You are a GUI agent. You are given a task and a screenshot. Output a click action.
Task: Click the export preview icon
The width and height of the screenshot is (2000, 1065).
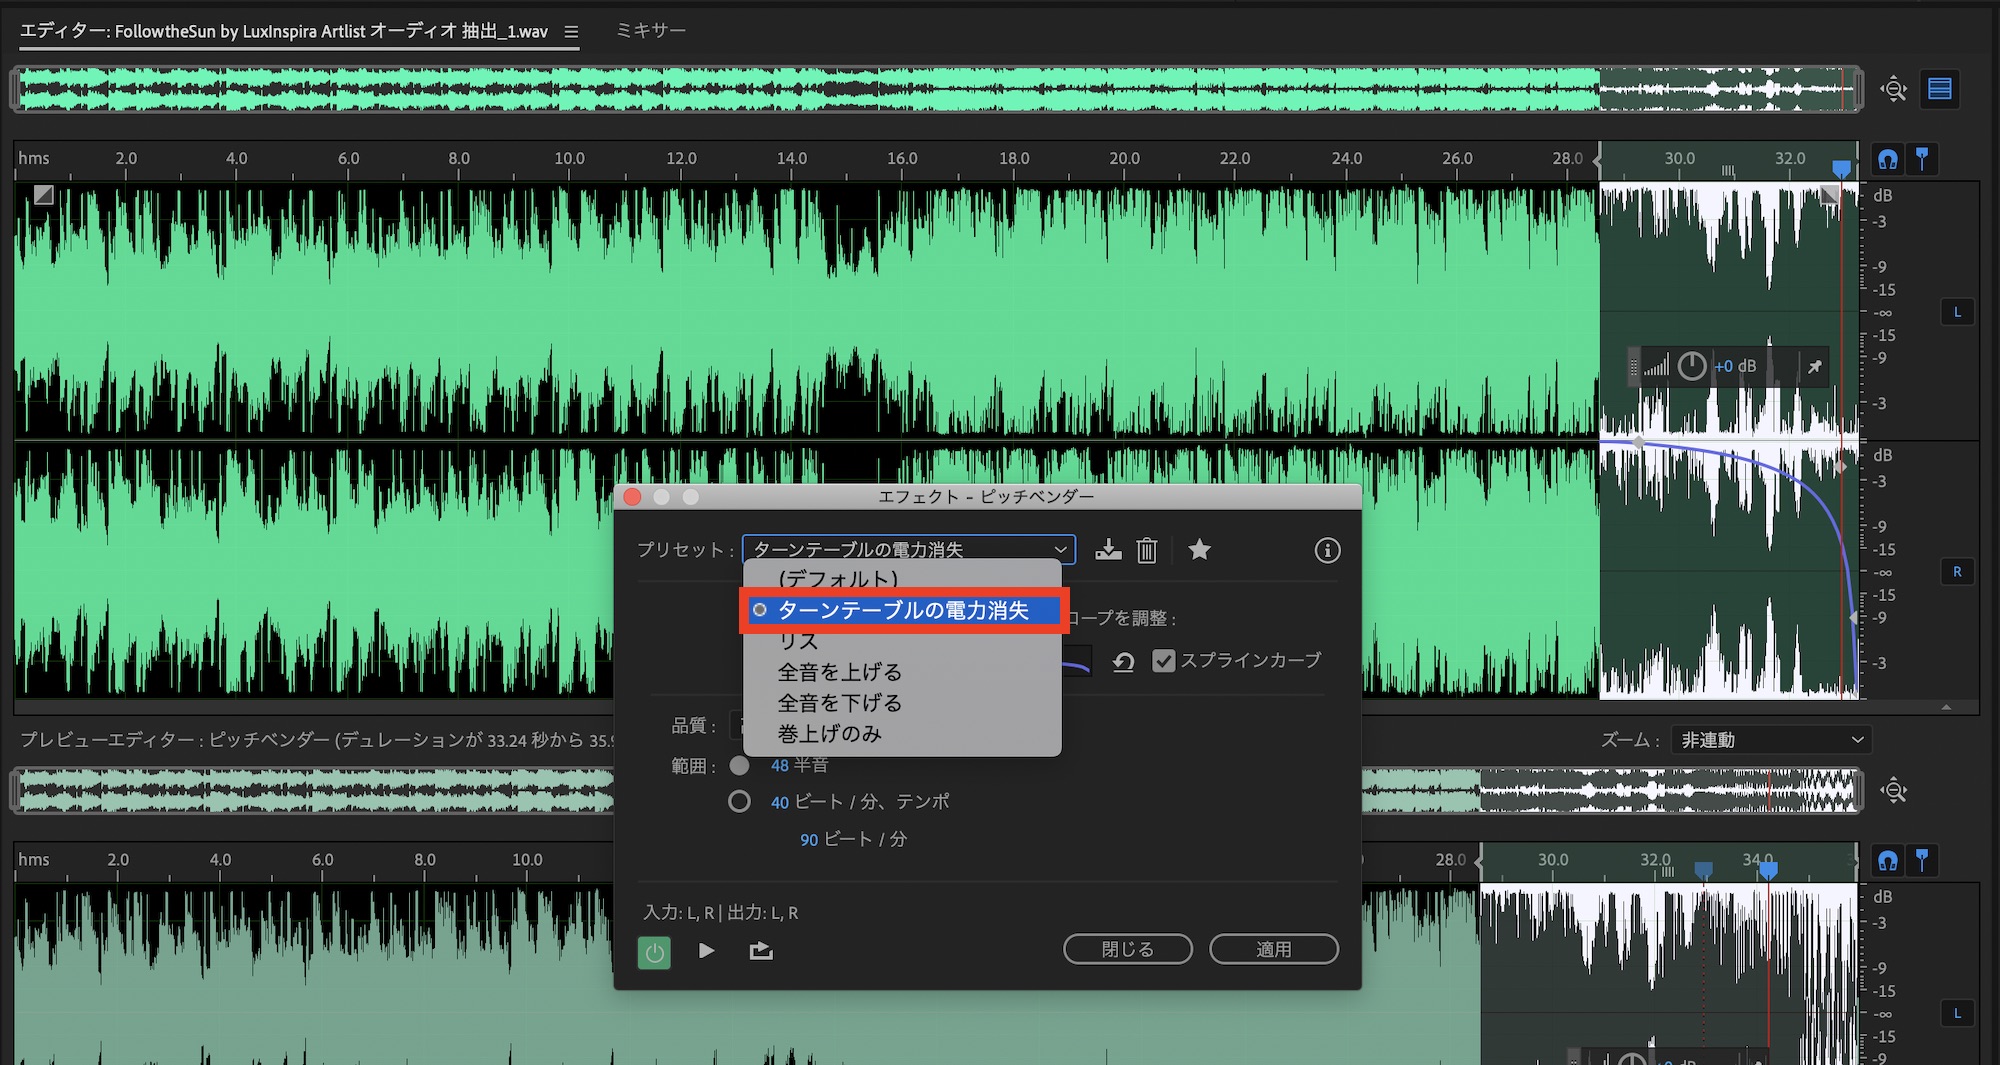(761, 950)
